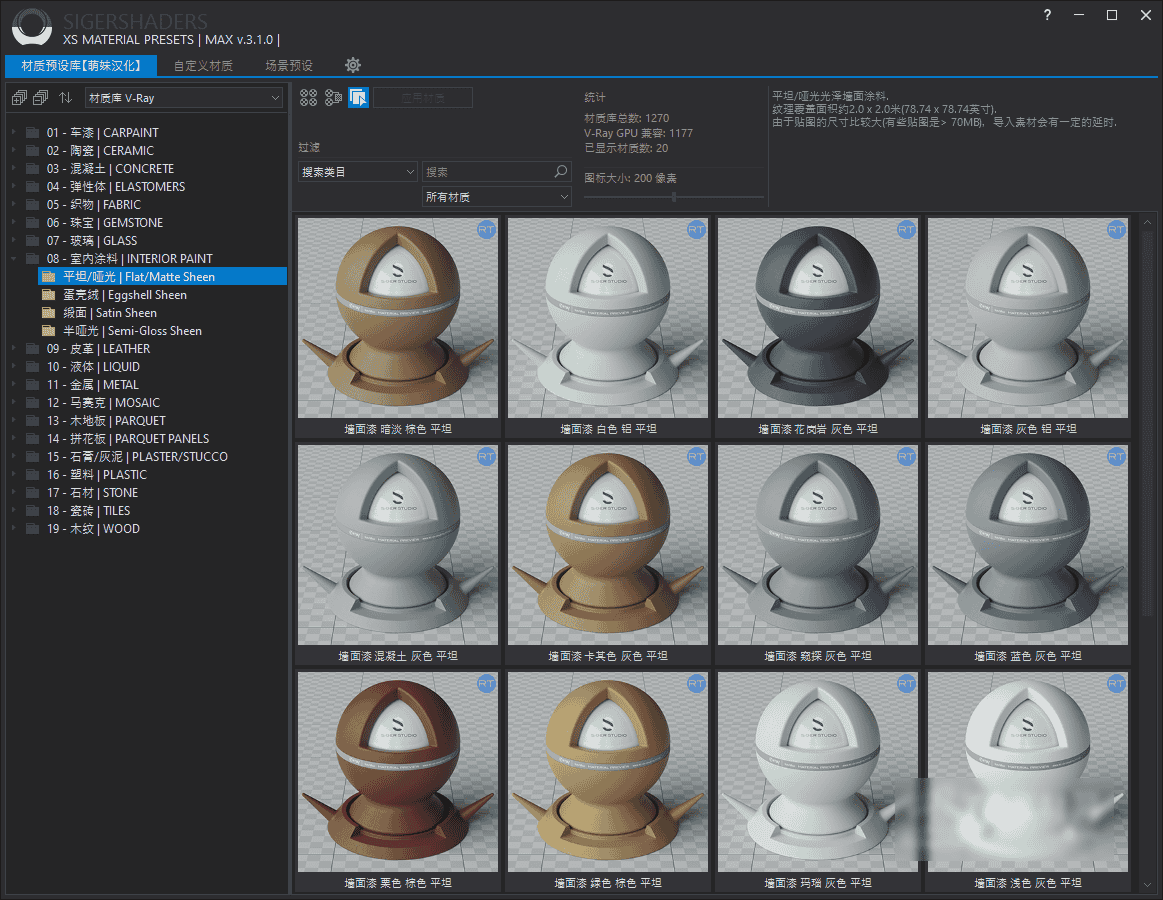Click folder icon of Eggshell Sheen subfolder
1163x900 pixels.
coord(49,295)
